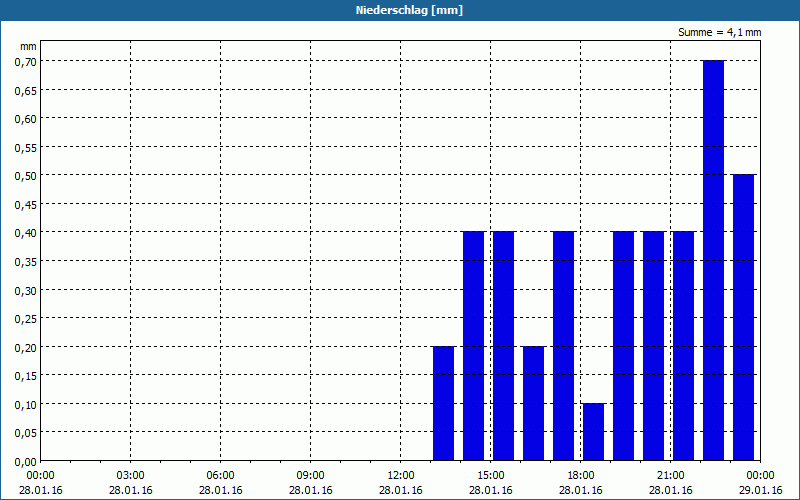Click the first bar, 0,20 mm after 13:00

(x=443, y=404)
